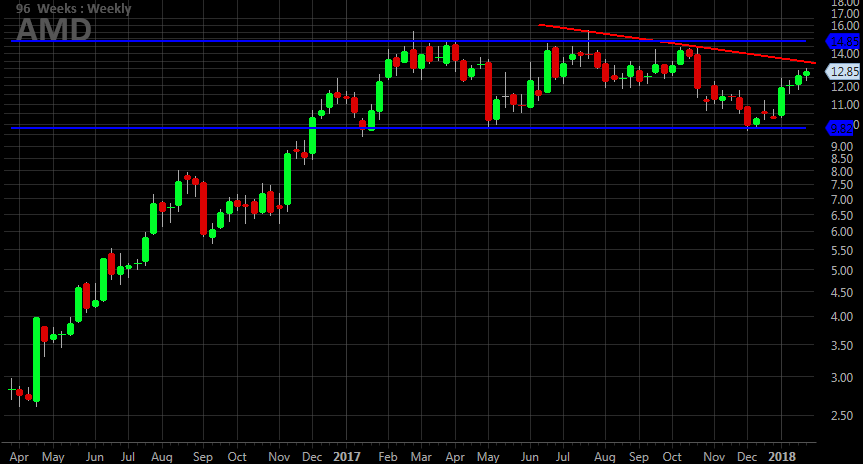Screen dimensions: 863x464
Task: Click the 9.00 price axis label
Action: point(842,147)
